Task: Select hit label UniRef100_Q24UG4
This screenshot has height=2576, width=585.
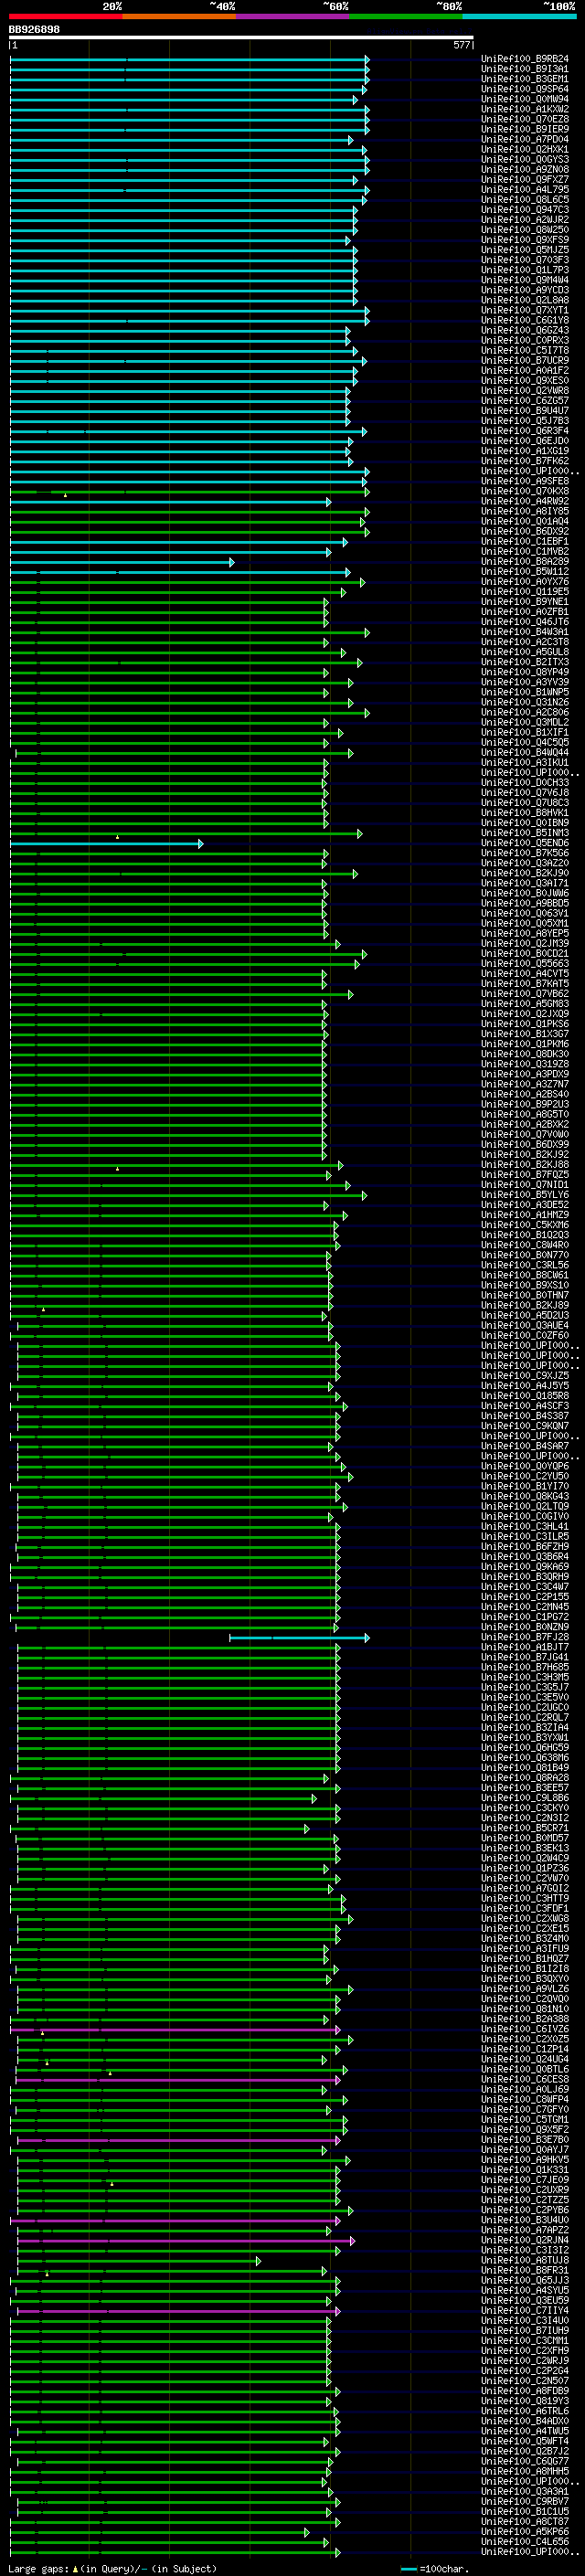Action: coord(525,2059)
